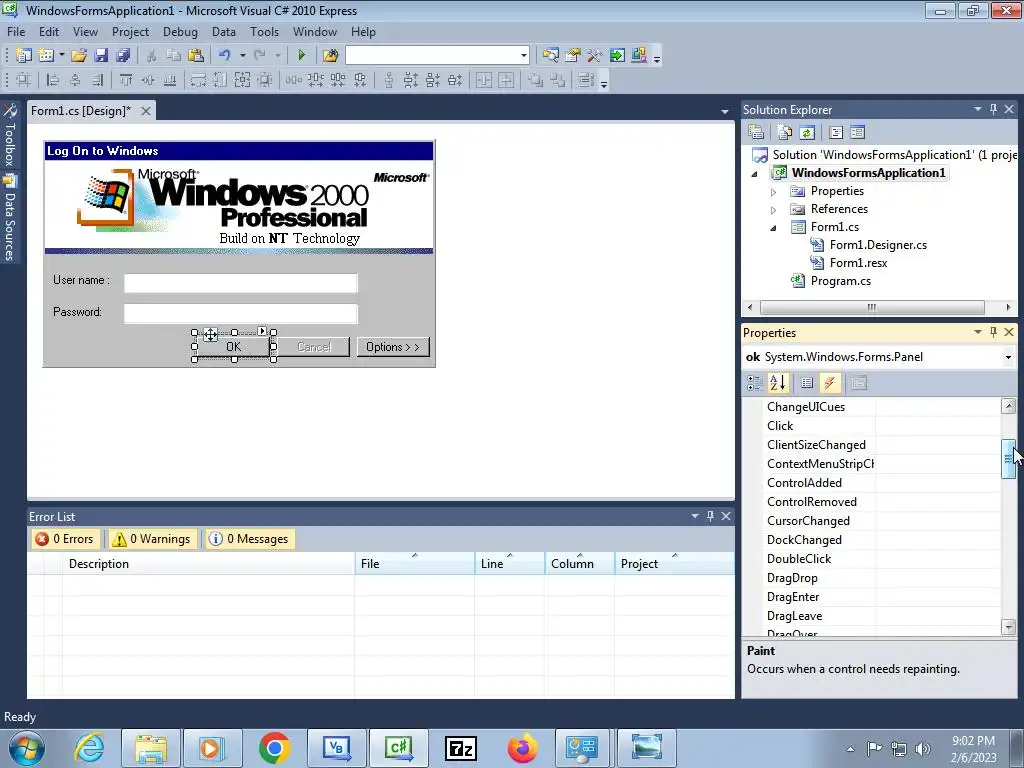Click the Align to Grid layout icon

(23, 80)
